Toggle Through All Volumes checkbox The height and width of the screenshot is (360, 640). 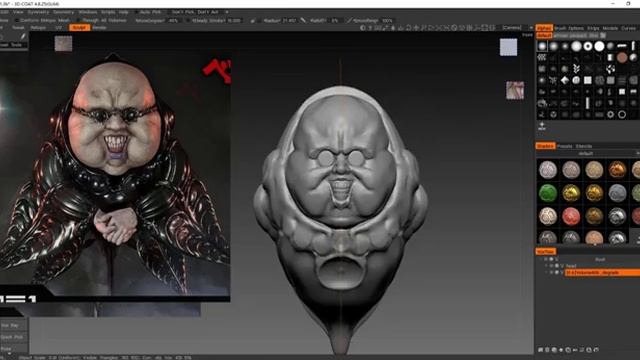pos(79,20)
